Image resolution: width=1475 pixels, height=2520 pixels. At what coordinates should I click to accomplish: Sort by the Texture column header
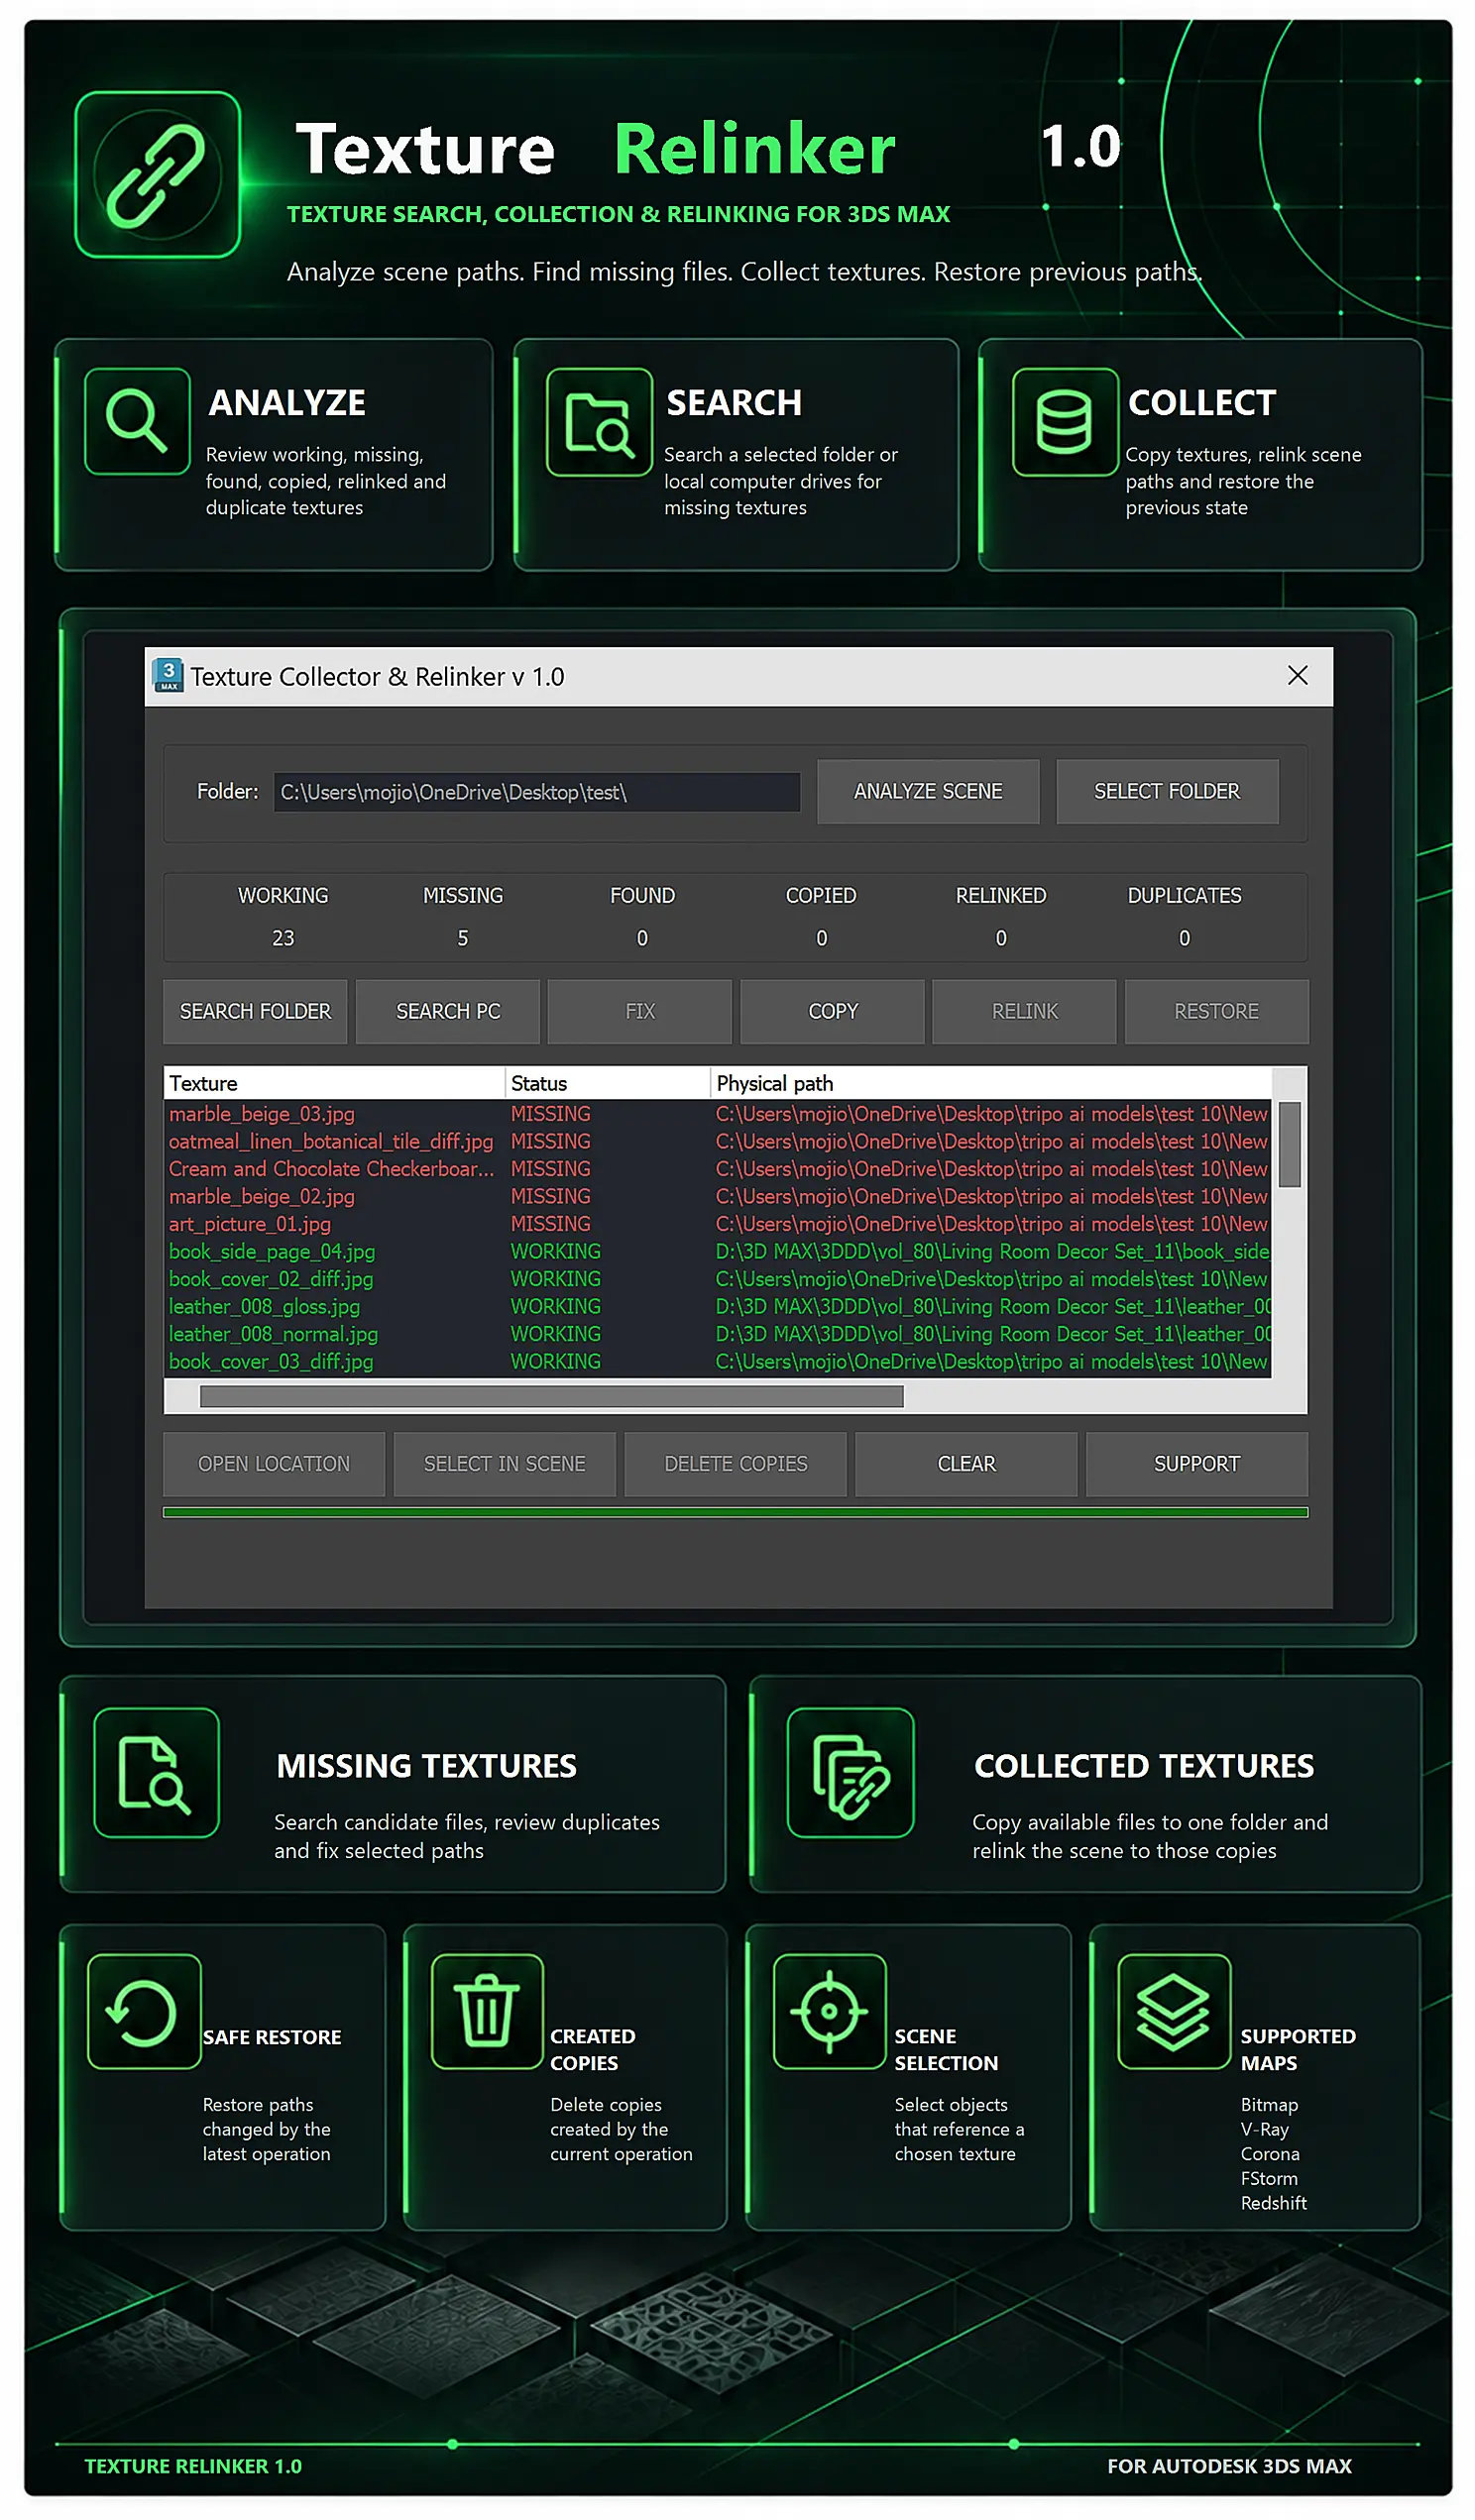335,1084
